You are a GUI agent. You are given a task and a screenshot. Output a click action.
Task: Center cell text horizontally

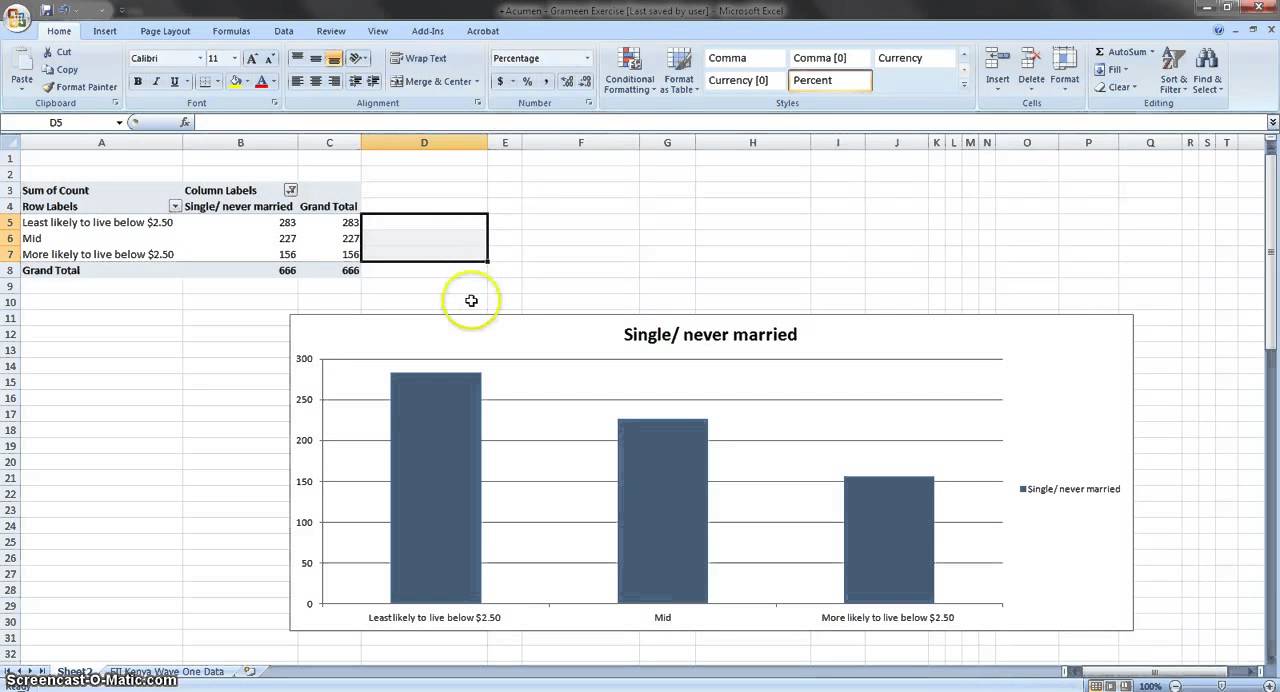tap(316, 82)
